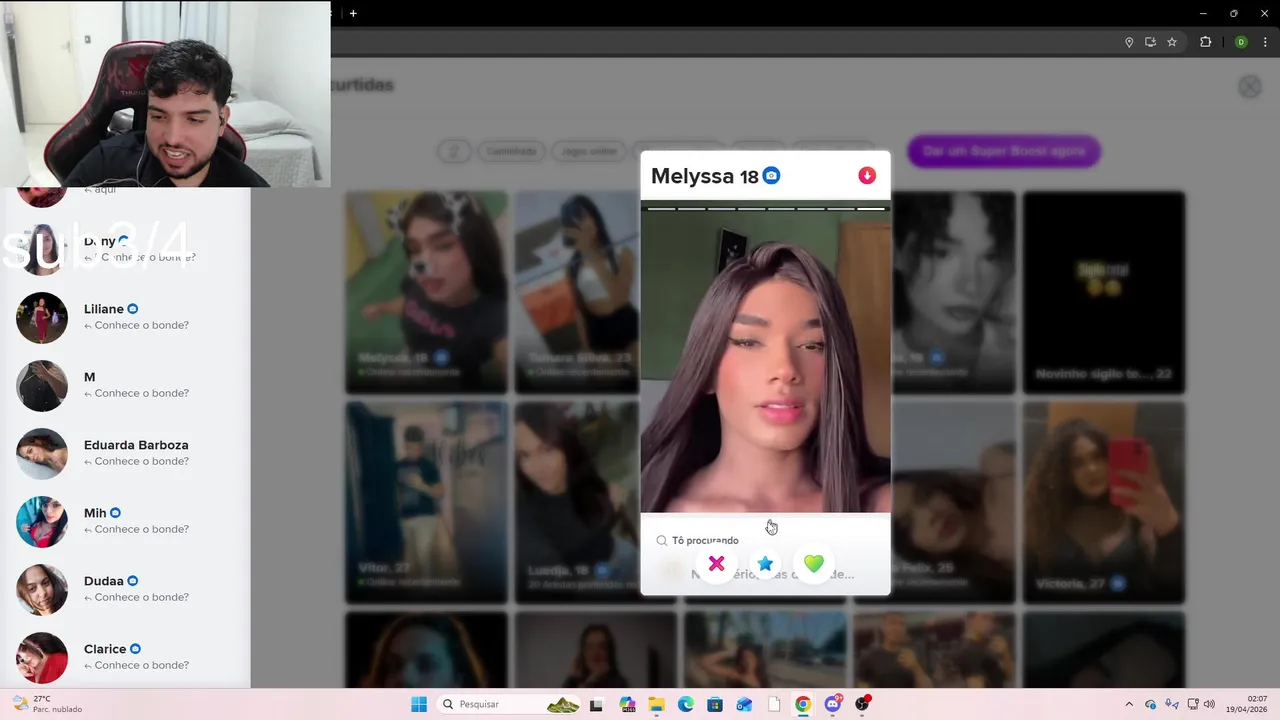The height and width of the screenshot is (720, 1280).
Task: Click 'Tô procurando' text in profile card
Action: click(705, 540)
